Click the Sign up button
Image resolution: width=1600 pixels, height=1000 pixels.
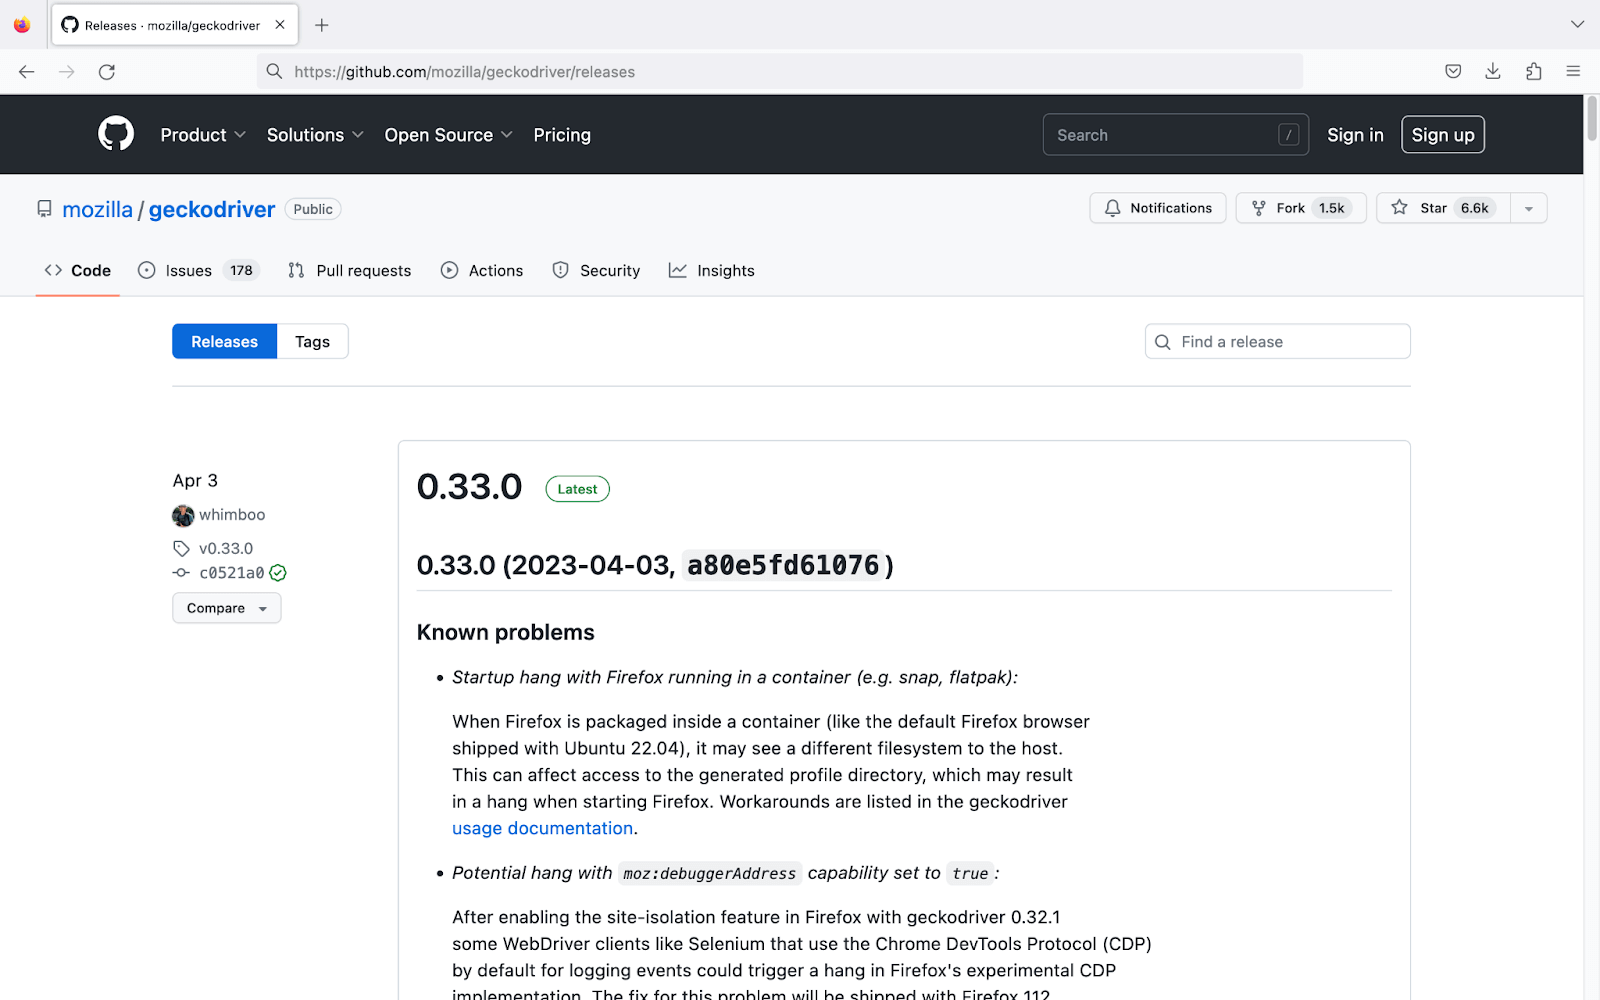coord(1443,135)
